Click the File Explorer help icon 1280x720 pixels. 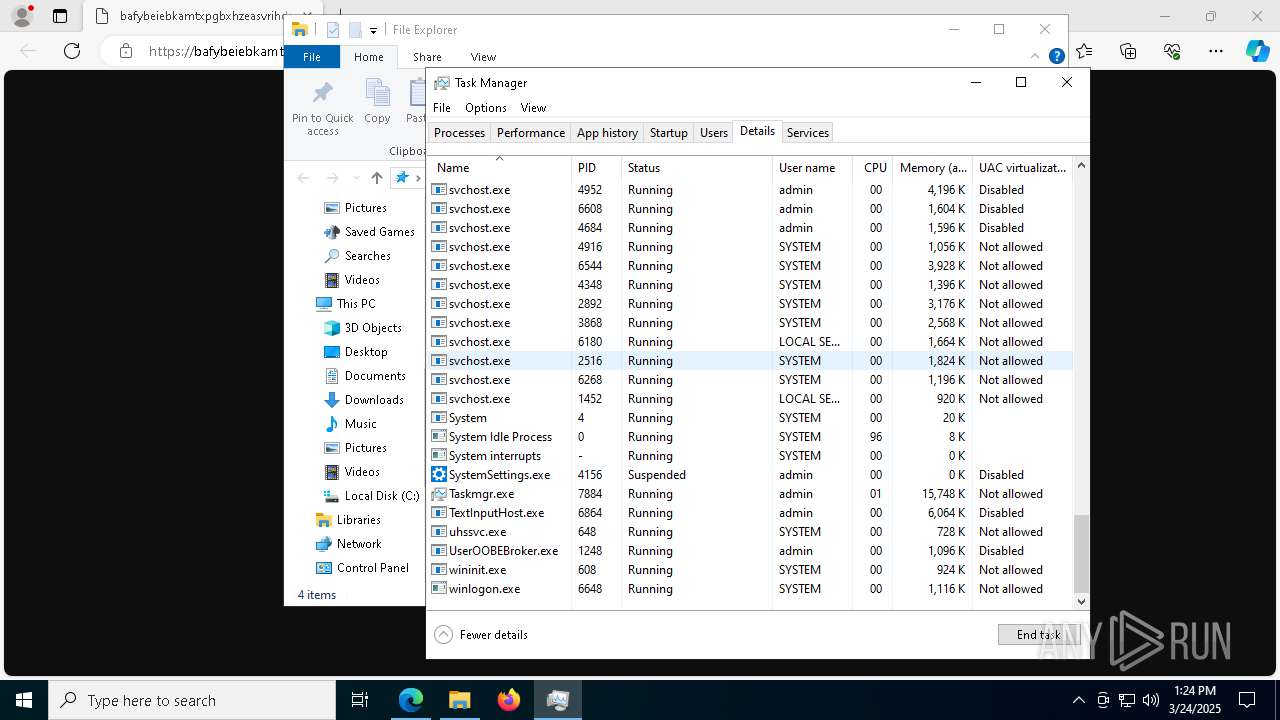(1056, 57)
